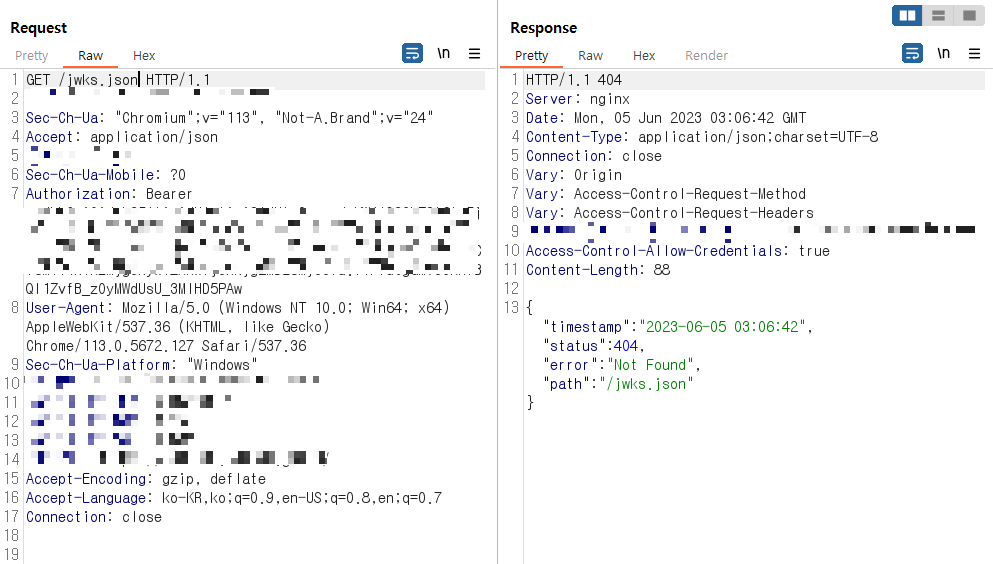Click Access-Control-Allow-Credentials: true header
Screen dimensions: 993x564
pos(678,251)
